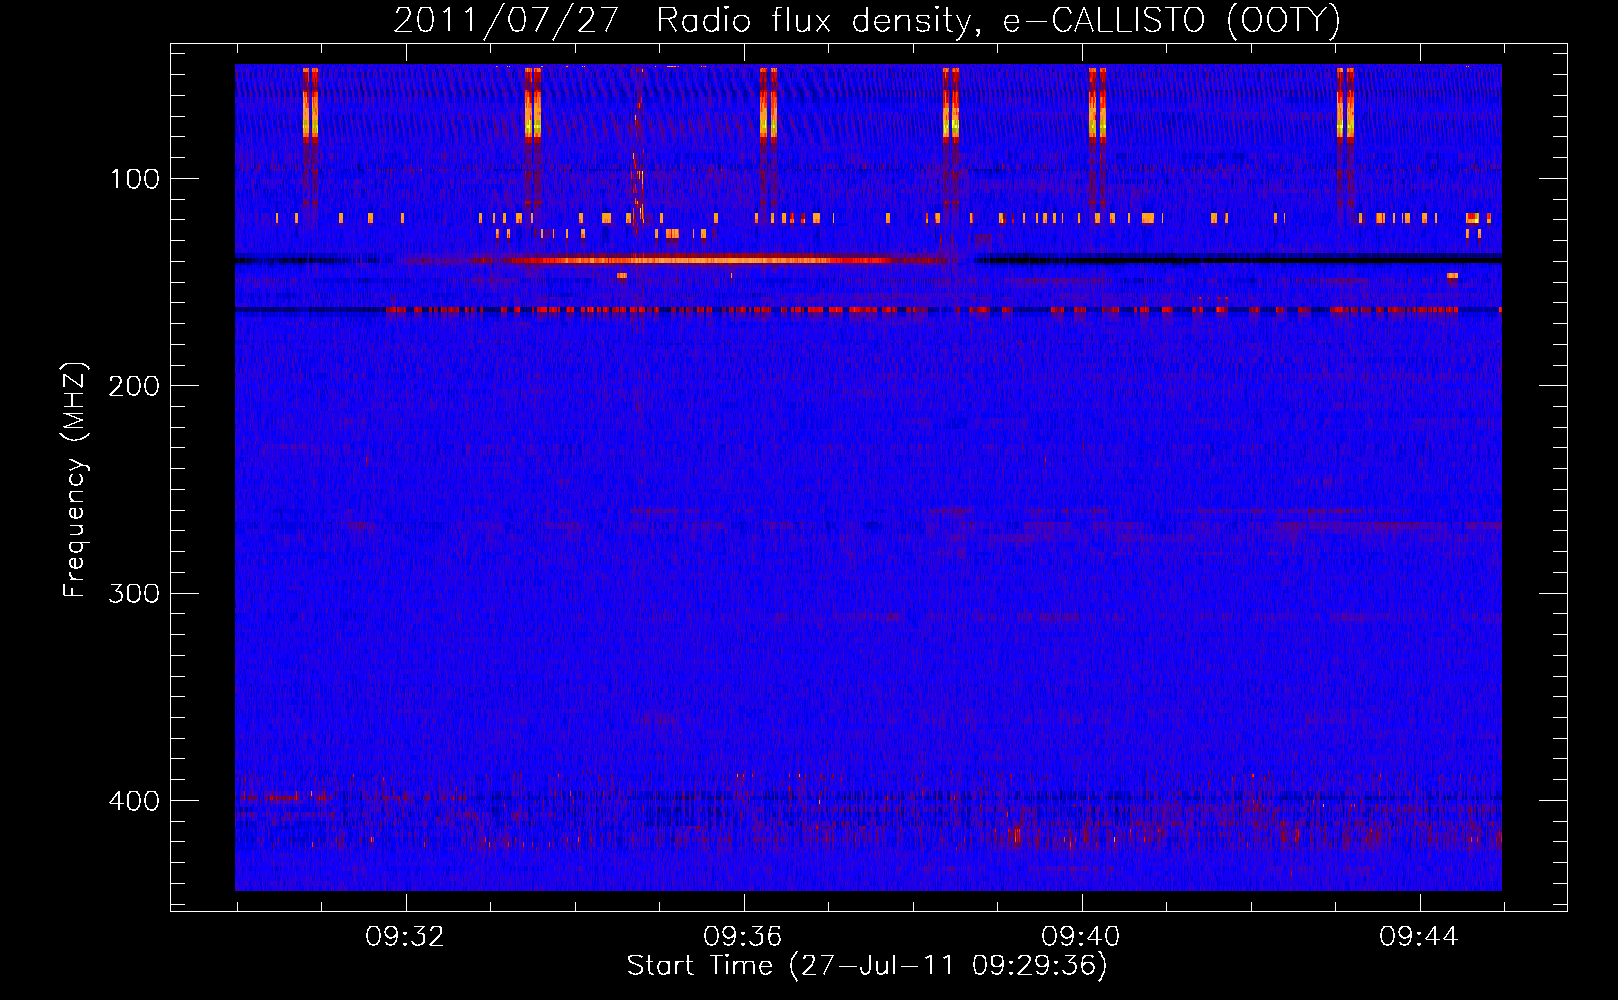Click the 300 frequency tick label
Image resolution: width=1618 pixels, height=1000 pixels.
coord(135,593)
